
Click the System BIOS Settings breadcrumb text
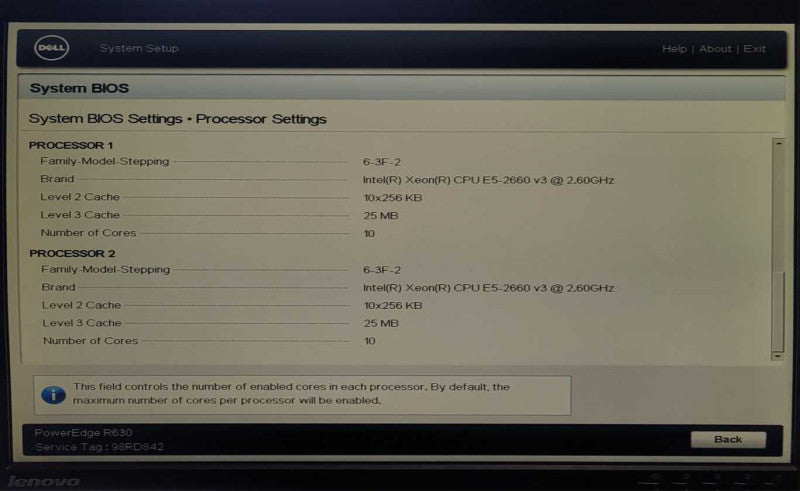point(106,118)
